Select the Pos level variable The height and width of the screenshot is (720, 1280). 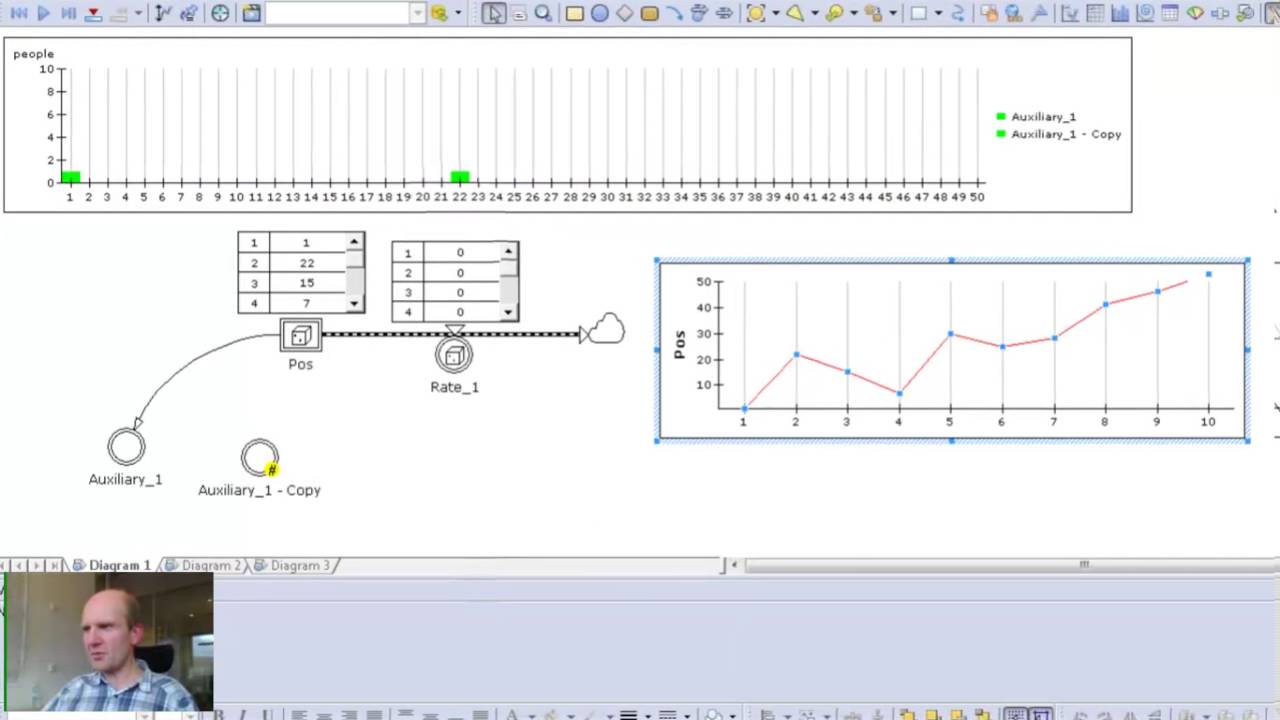(x=301, y=336)
